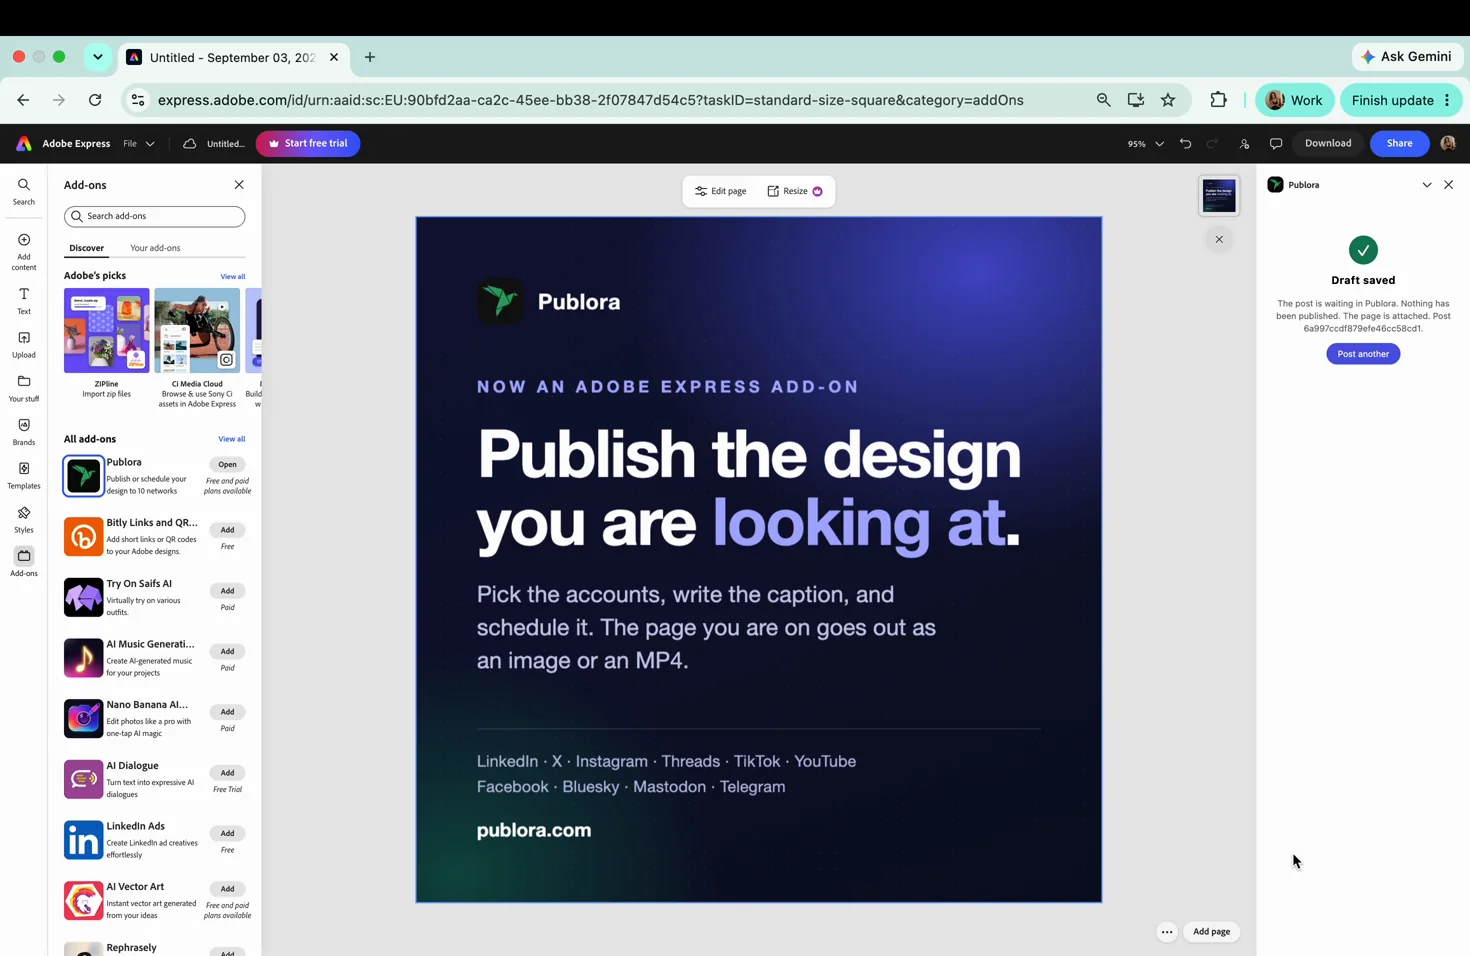Screen dimensions: 1470x956
Task: Open browser Extensions puzzle icon
Action: (1218, 100)
